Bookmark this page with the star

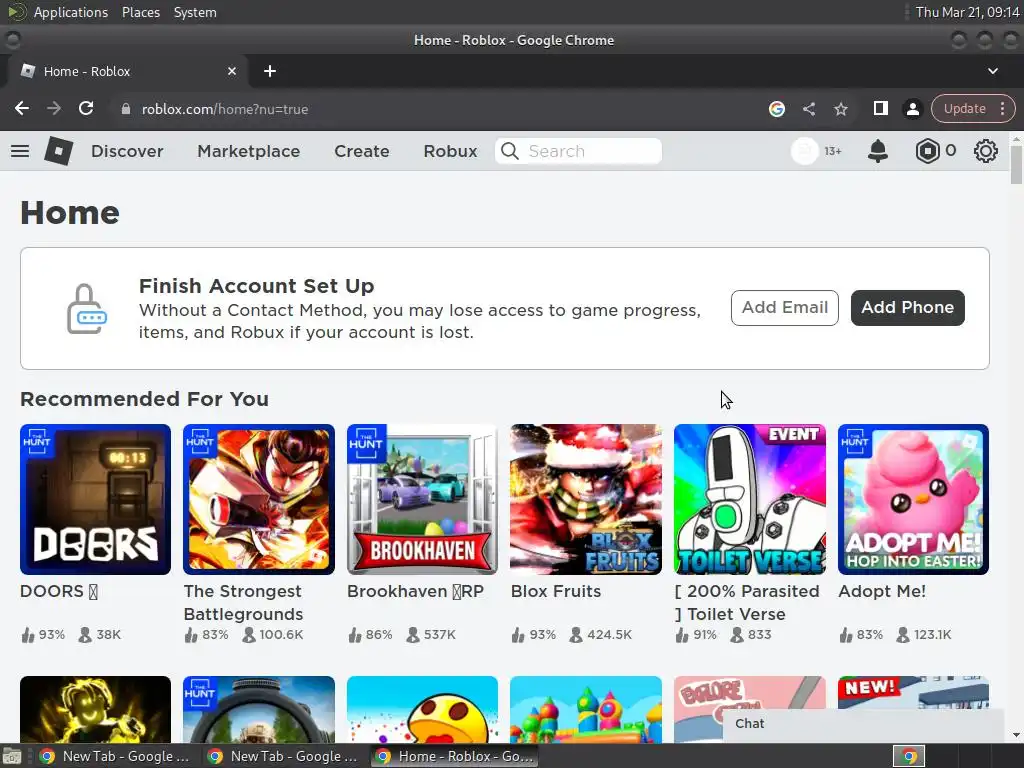[840, 108]
